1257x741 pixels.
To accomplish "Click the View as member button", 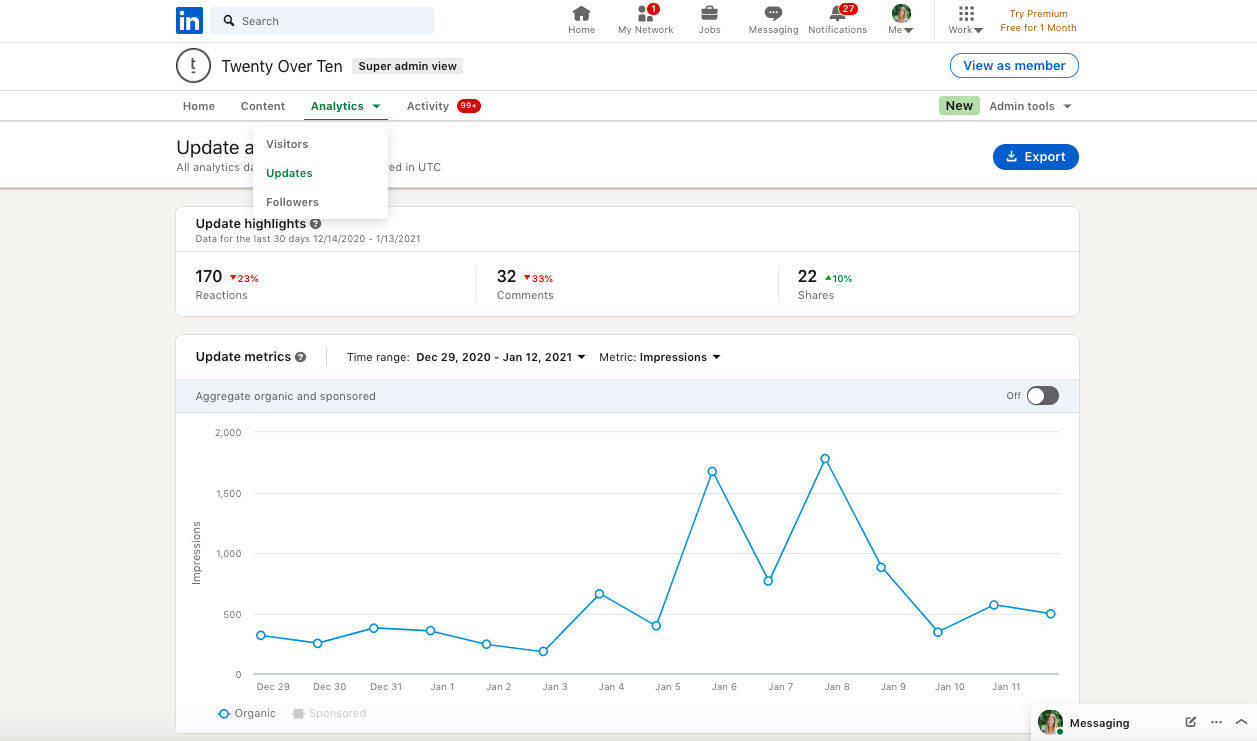I will (1014, 66).
